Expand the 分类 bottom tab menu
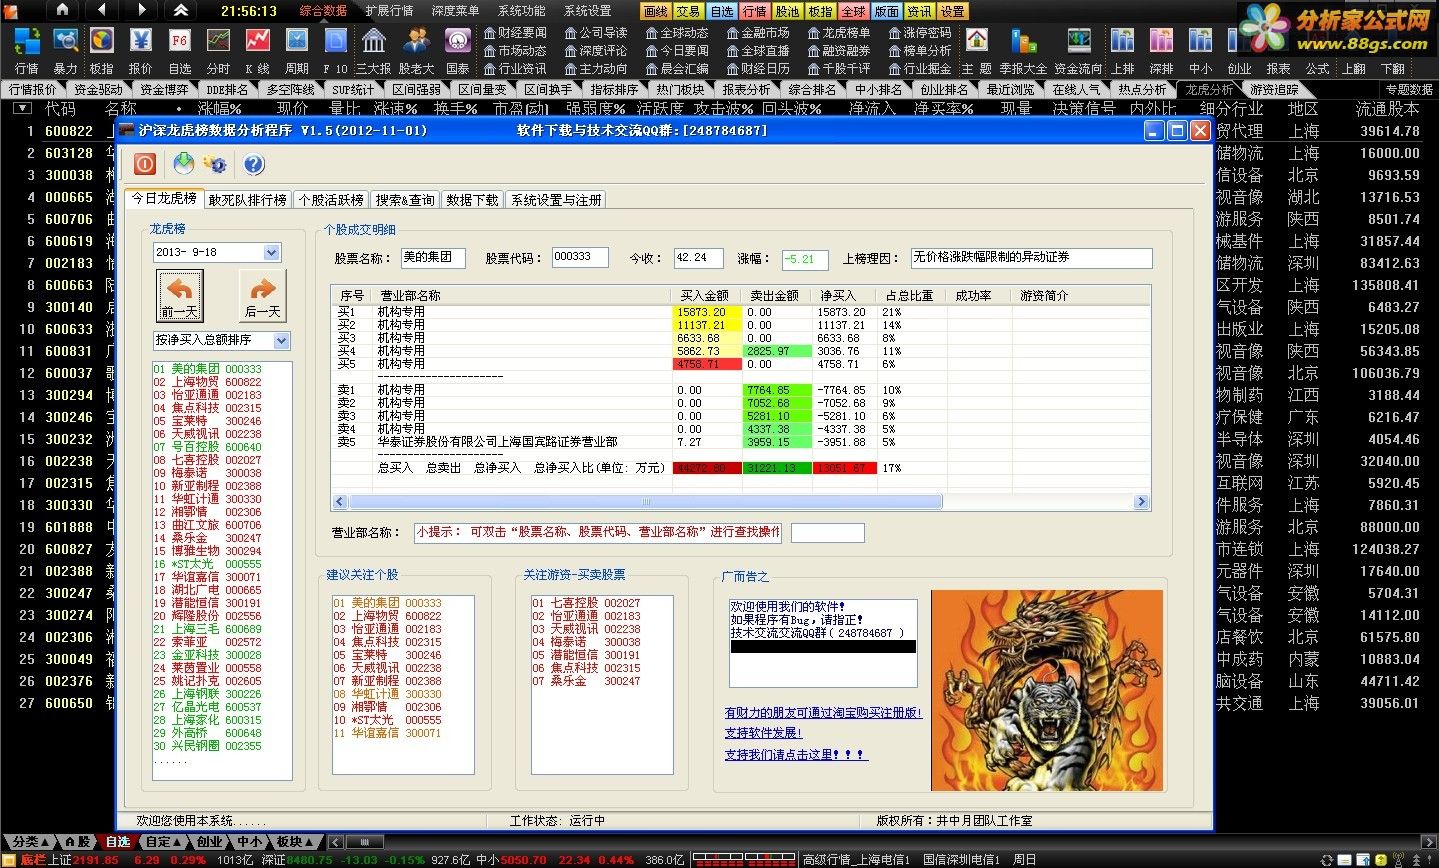 30,841
